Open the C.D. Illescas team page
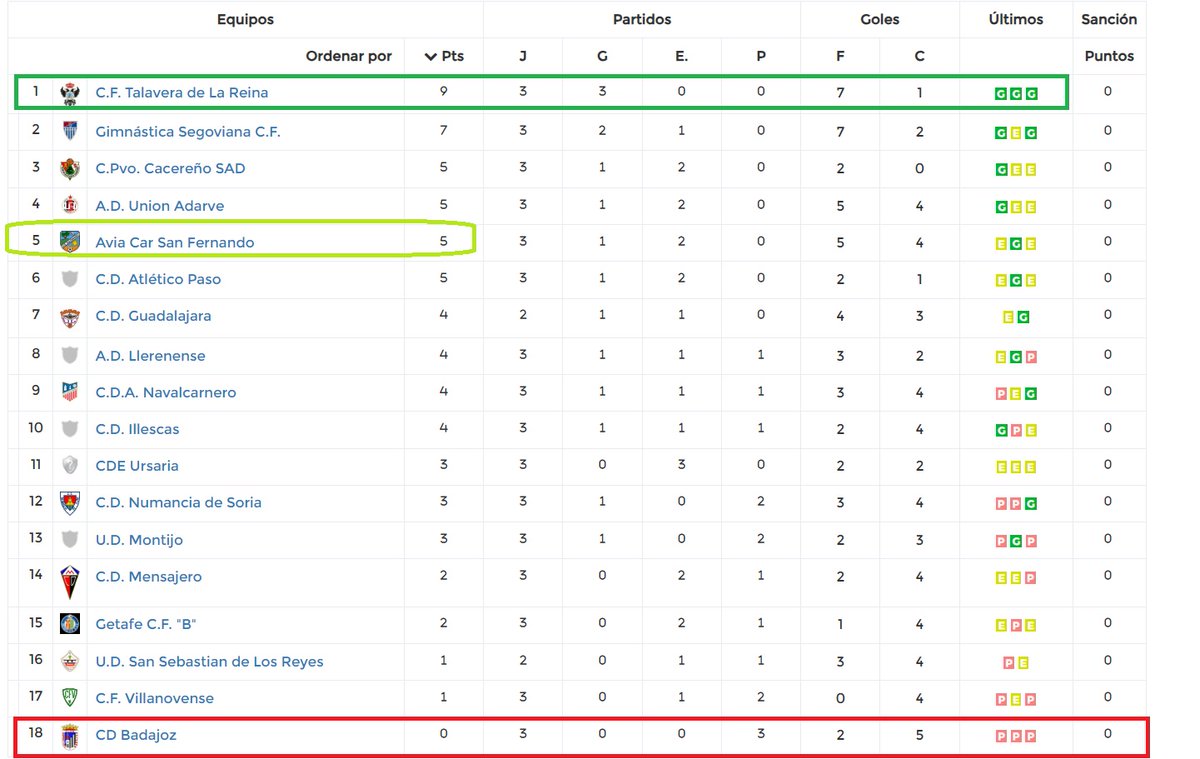1200x759 pixels. point(136,429)
